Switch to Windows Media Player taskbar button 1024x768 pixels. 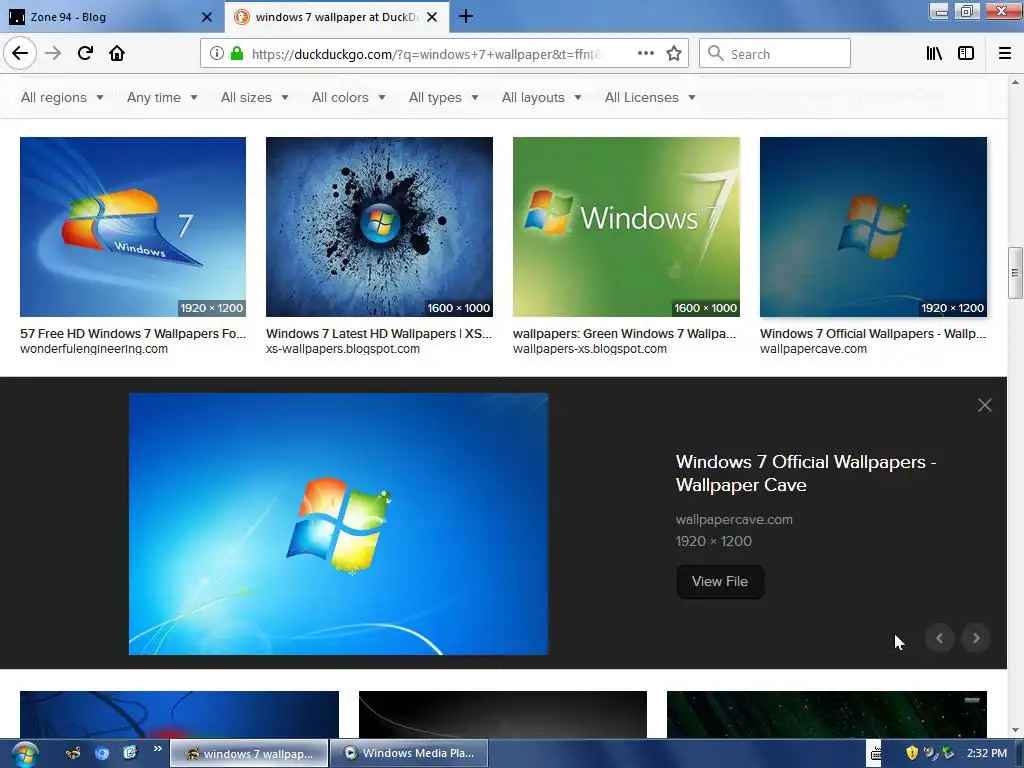(409, 754)
